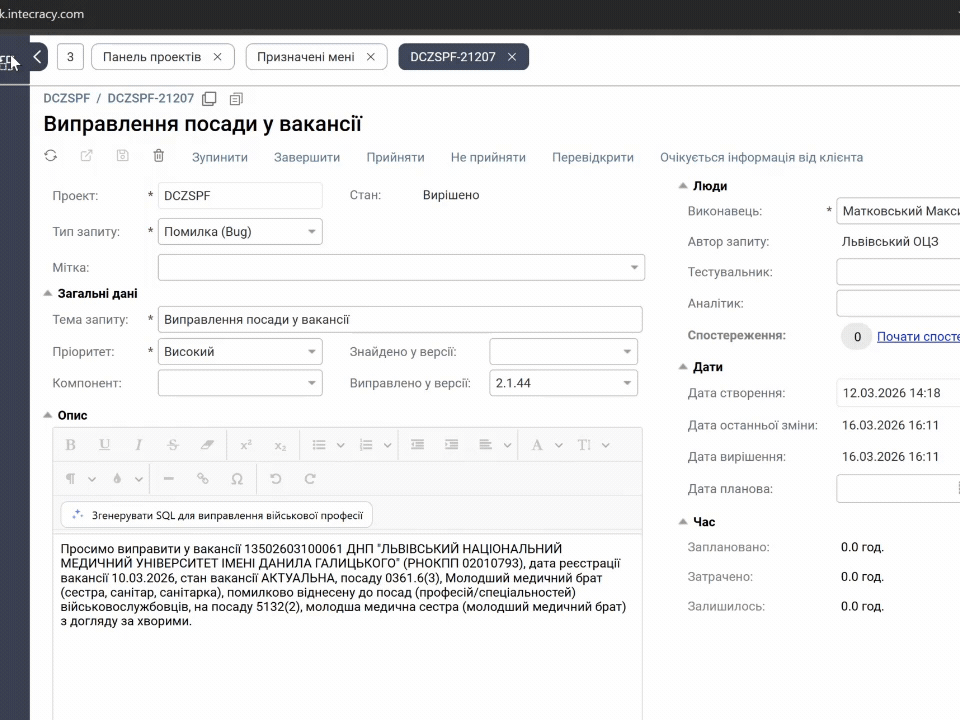Open the Компонент dropdown
The image size is (960, 720).
(312, 383)
